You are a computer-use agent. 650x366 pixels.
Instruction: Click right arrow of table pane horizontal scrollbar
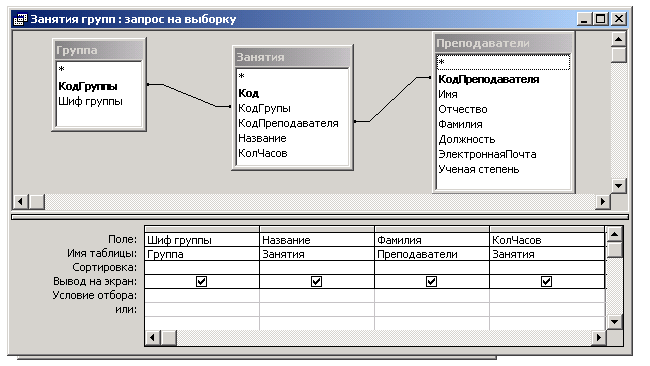click(x=602, y=202)
